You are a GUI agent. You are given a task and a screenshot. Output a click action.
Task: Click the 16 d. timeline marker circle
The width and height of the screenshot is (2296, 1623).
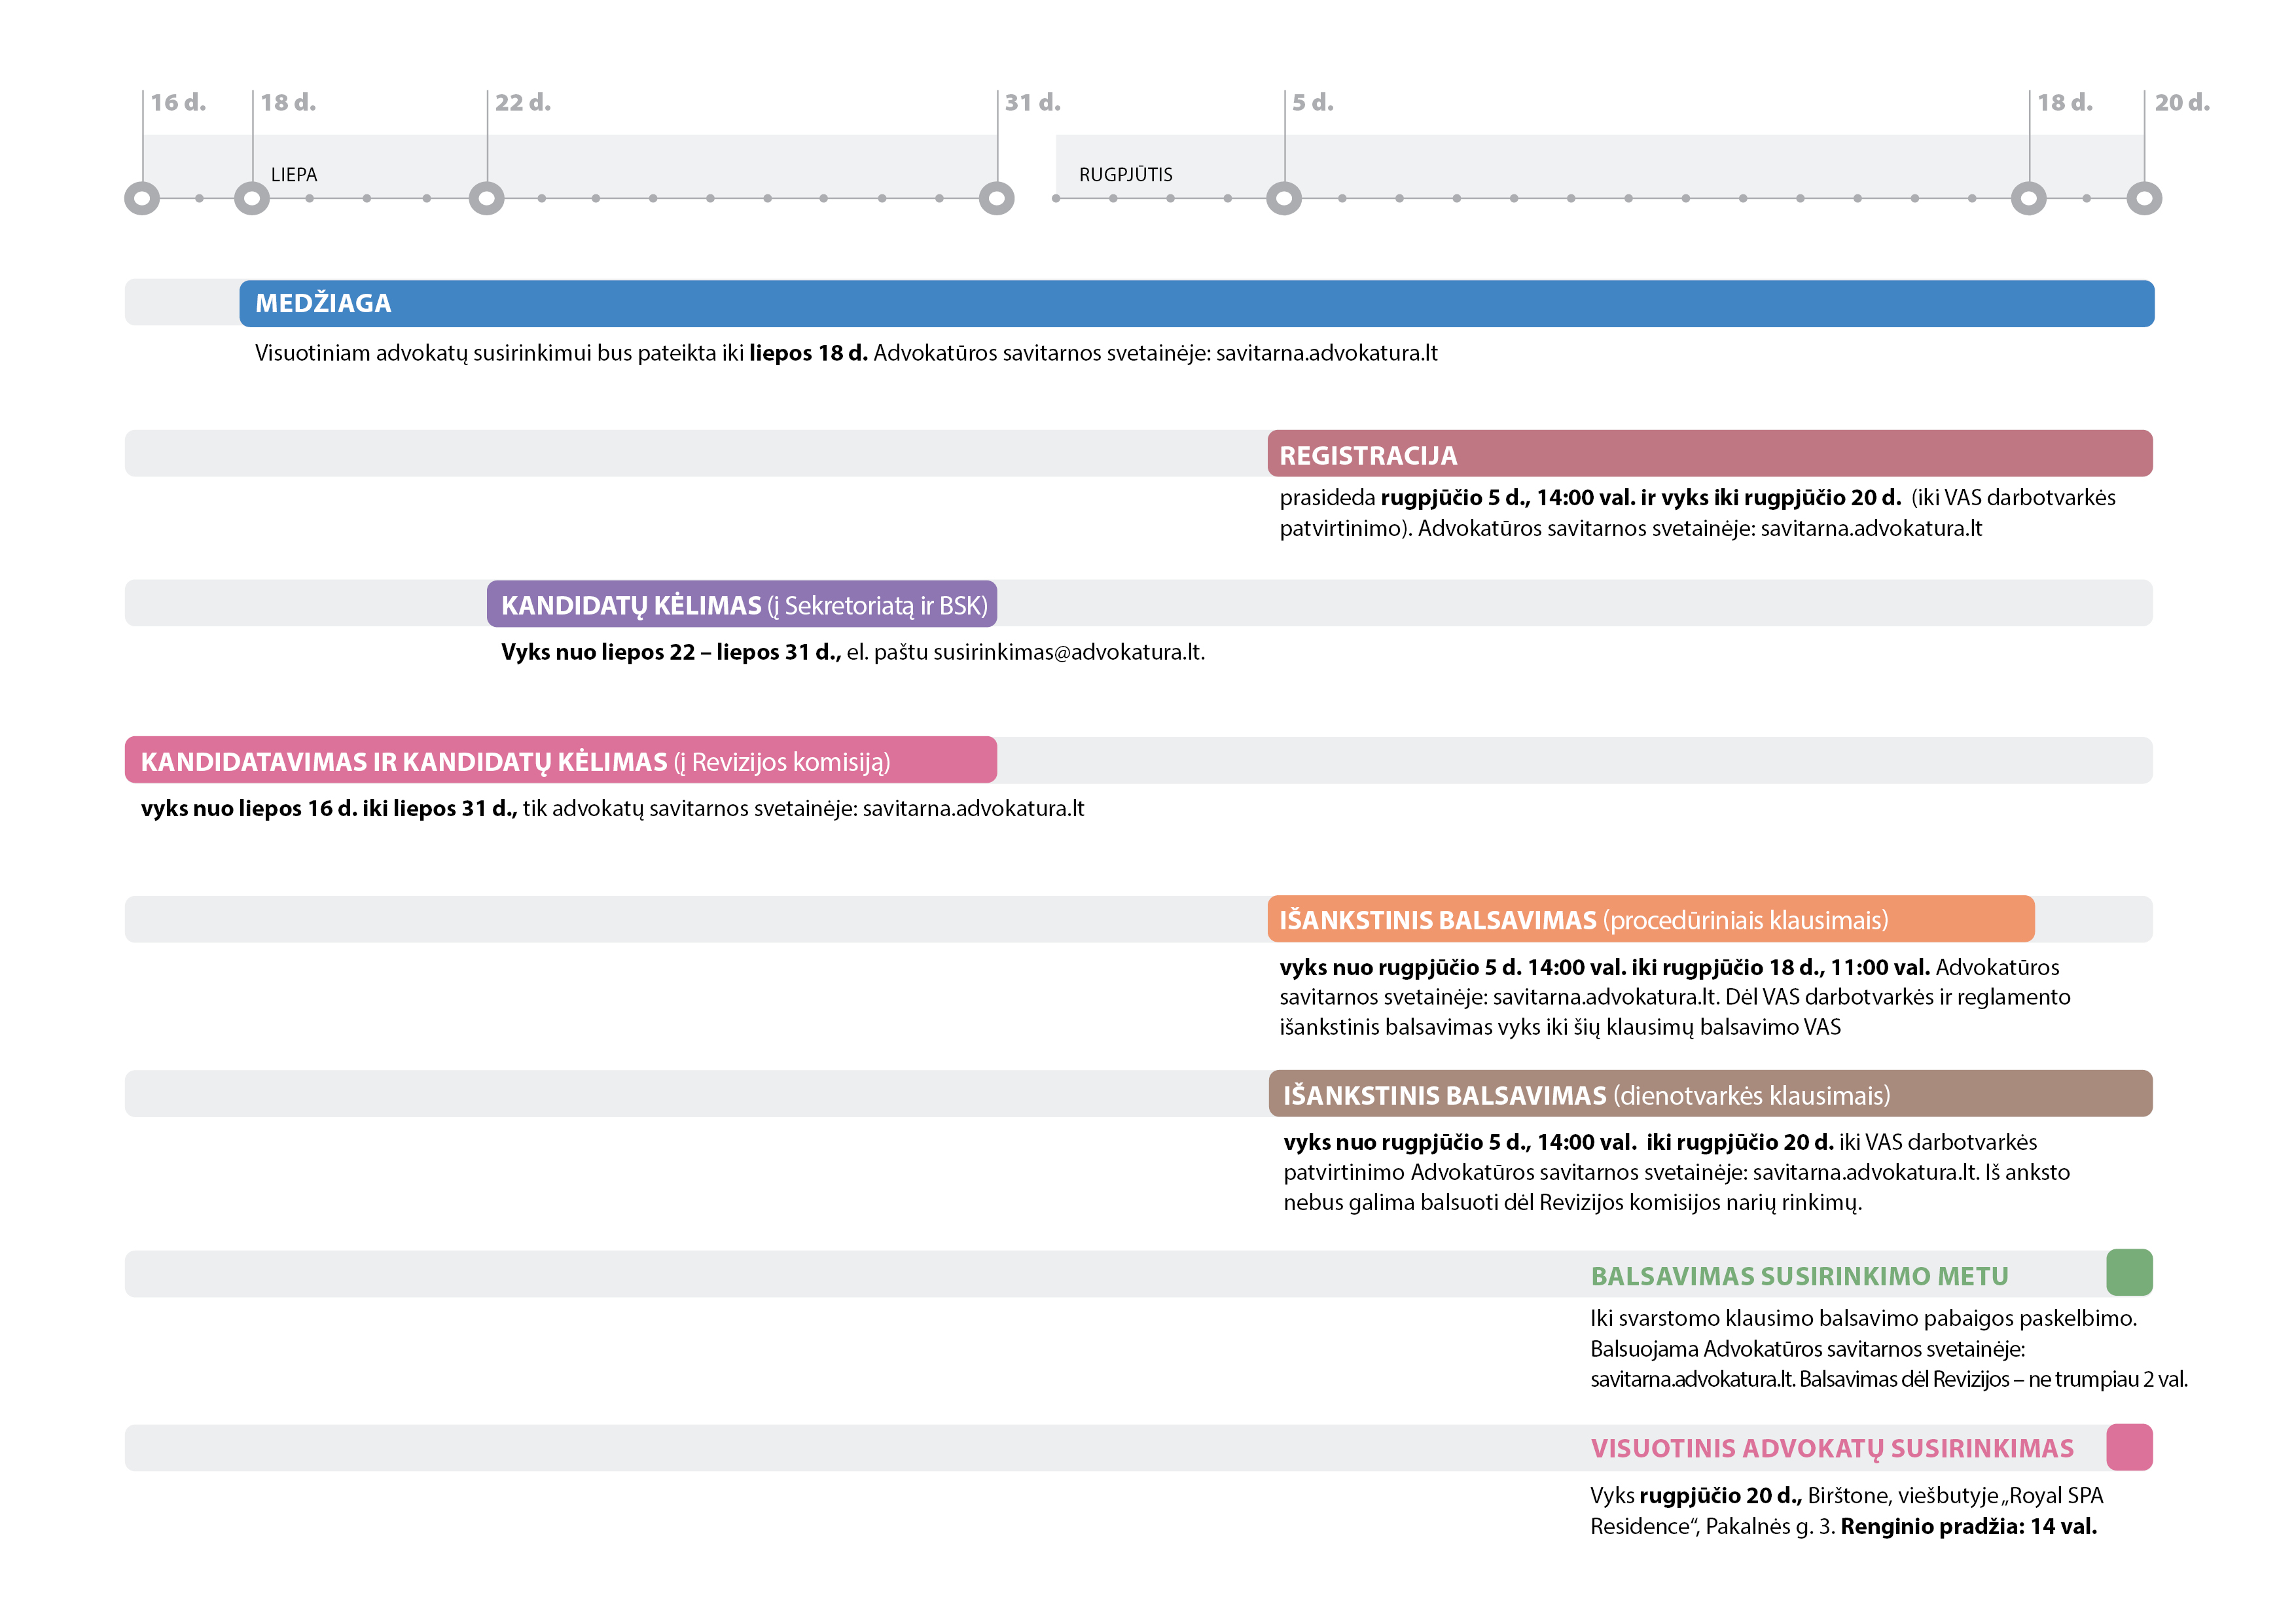pyautogui.click(x=142, y=198)
